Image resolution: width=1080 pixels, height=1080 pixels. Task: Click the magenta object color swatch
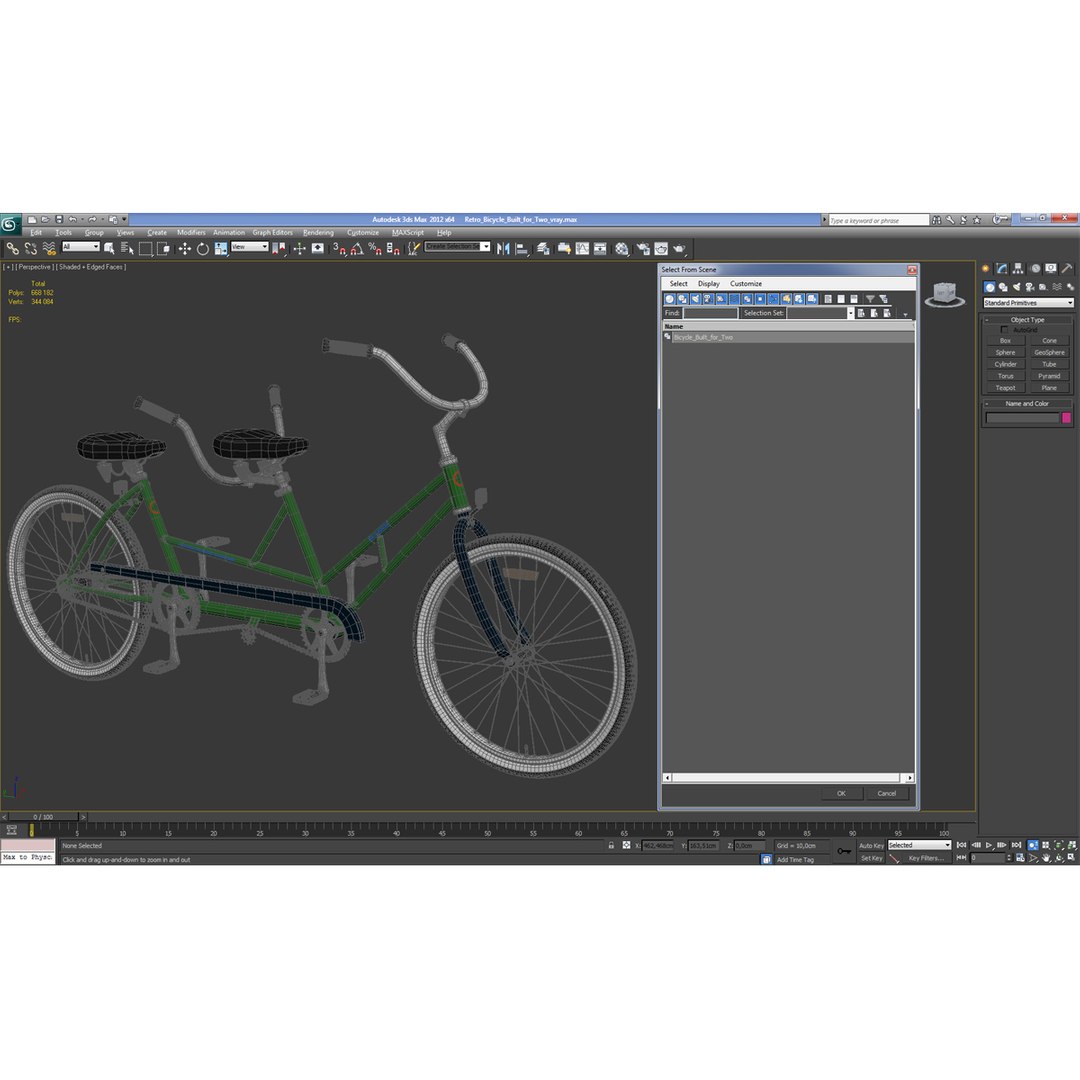[1066, 417]
